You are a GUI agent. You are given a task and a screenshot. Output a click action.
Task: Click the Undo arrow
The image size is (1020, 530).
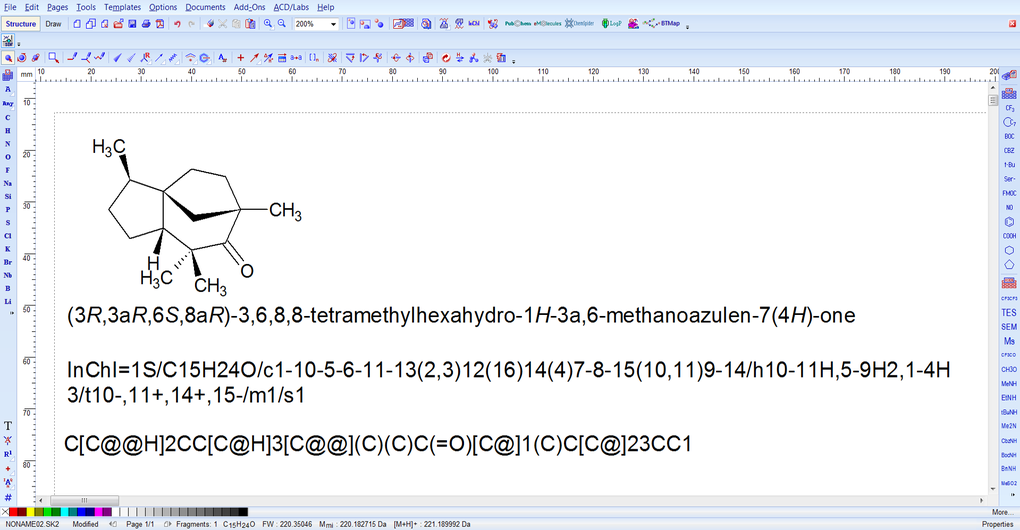click(177, 24)
